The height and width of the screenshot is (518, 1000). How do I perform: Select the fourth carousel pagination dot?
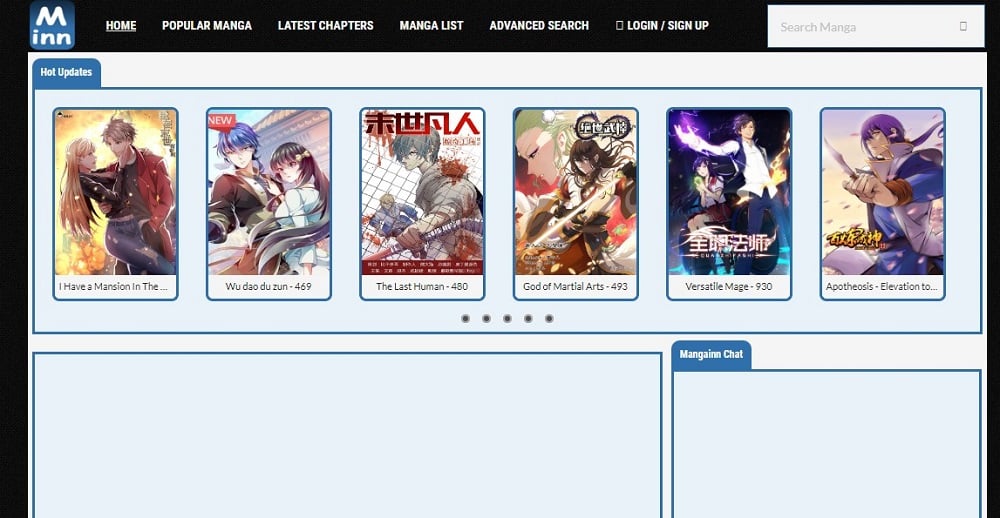click(x=528, y=318)
